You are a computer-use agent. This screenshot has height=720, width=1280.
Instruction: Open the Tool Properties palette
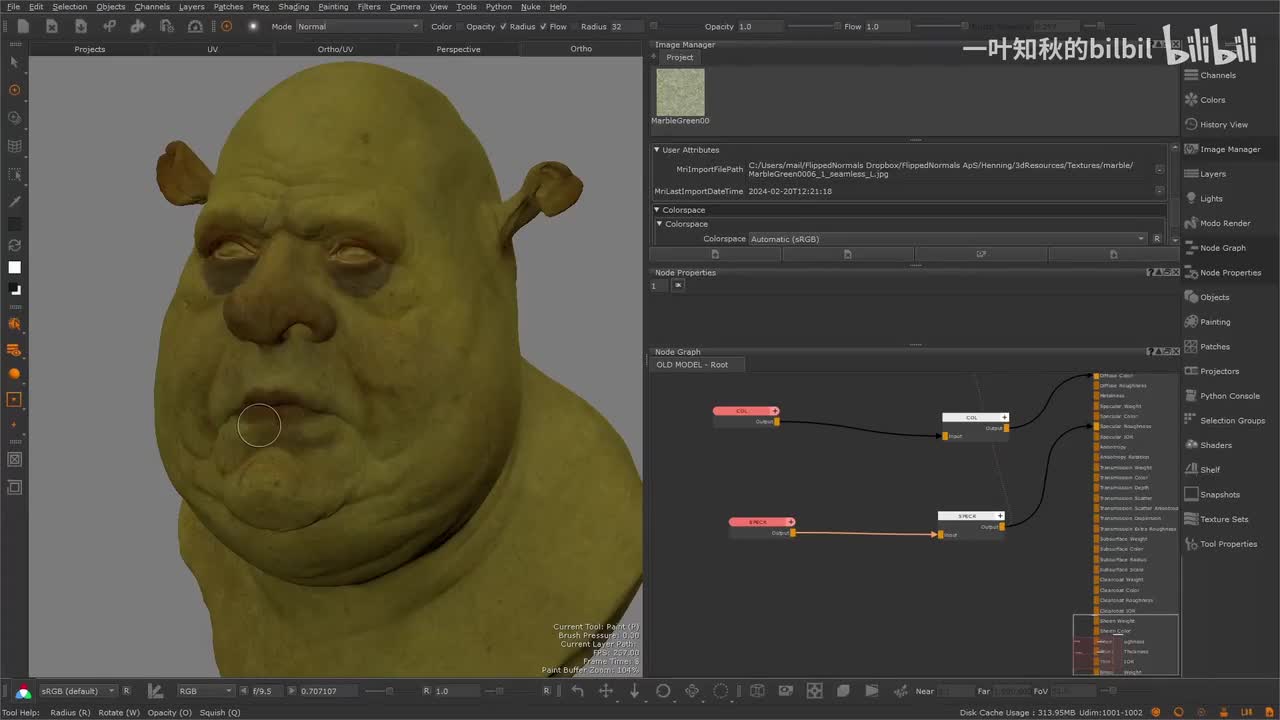1228,544
